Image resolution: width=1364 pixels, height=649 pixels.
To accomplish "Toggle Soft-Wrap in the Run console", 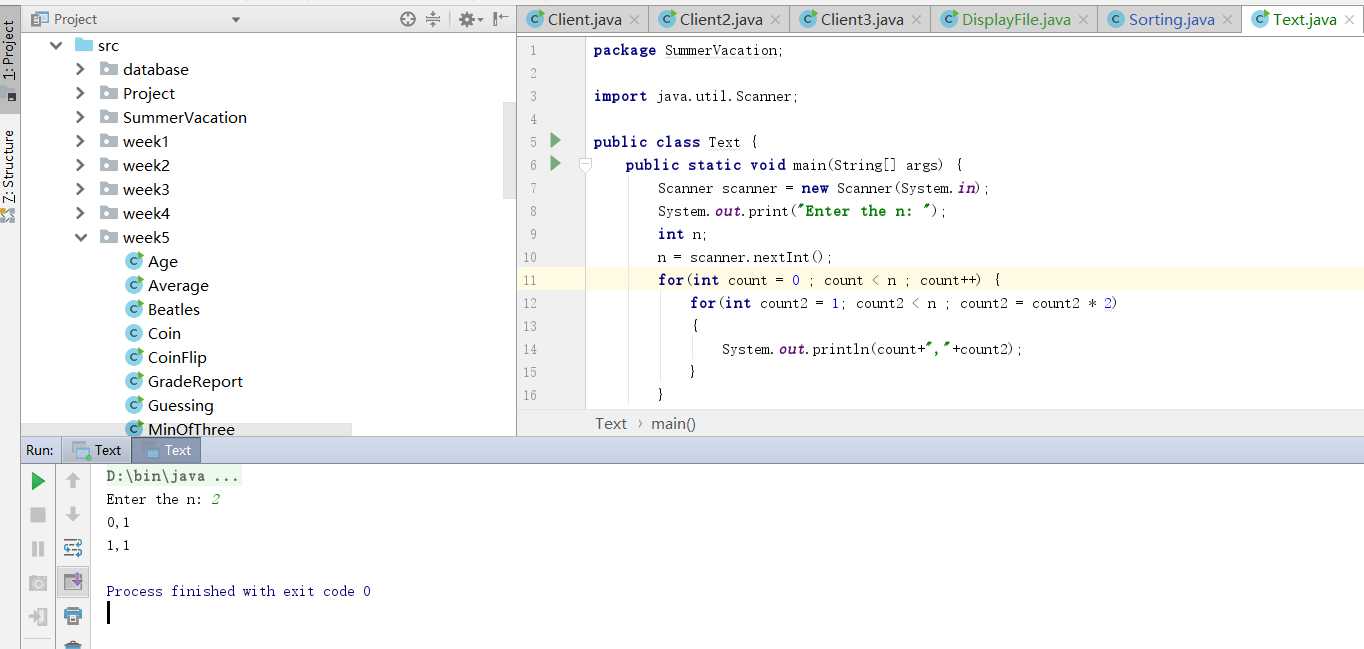I will click(73, 548).
